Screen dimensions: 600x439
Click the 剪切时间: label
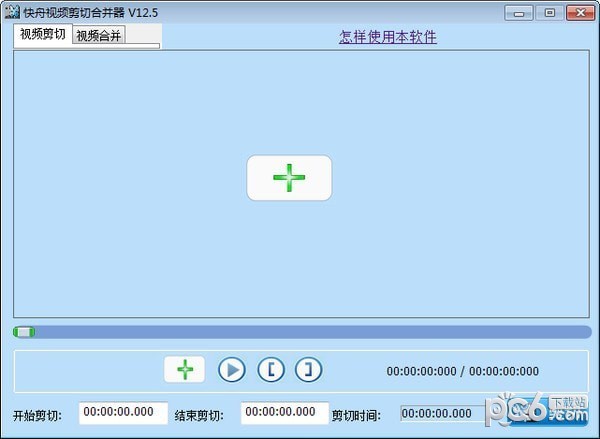point(356,416)
